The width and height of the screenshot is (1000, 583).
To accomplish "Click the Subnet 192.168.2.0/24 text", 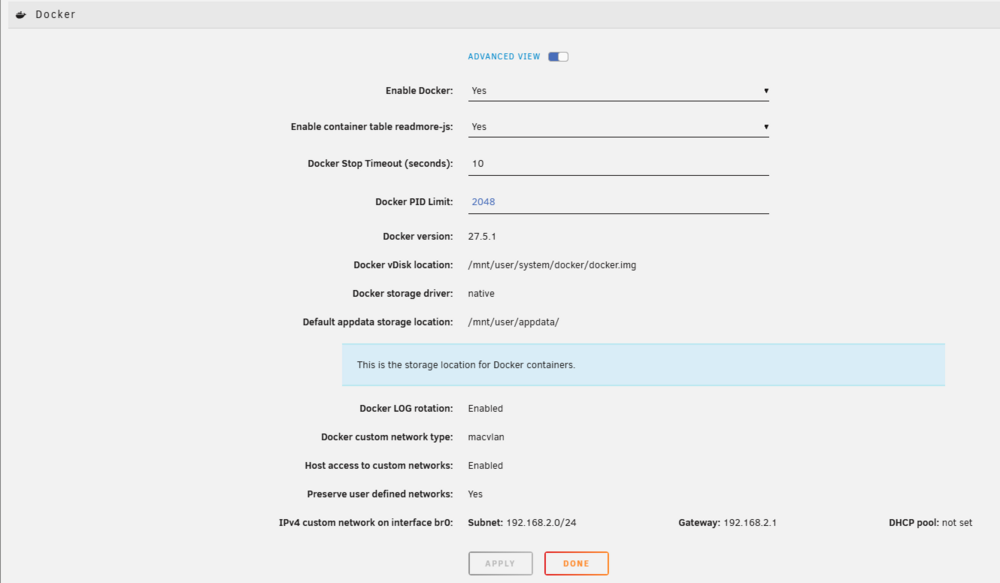I will pos(522,522).
